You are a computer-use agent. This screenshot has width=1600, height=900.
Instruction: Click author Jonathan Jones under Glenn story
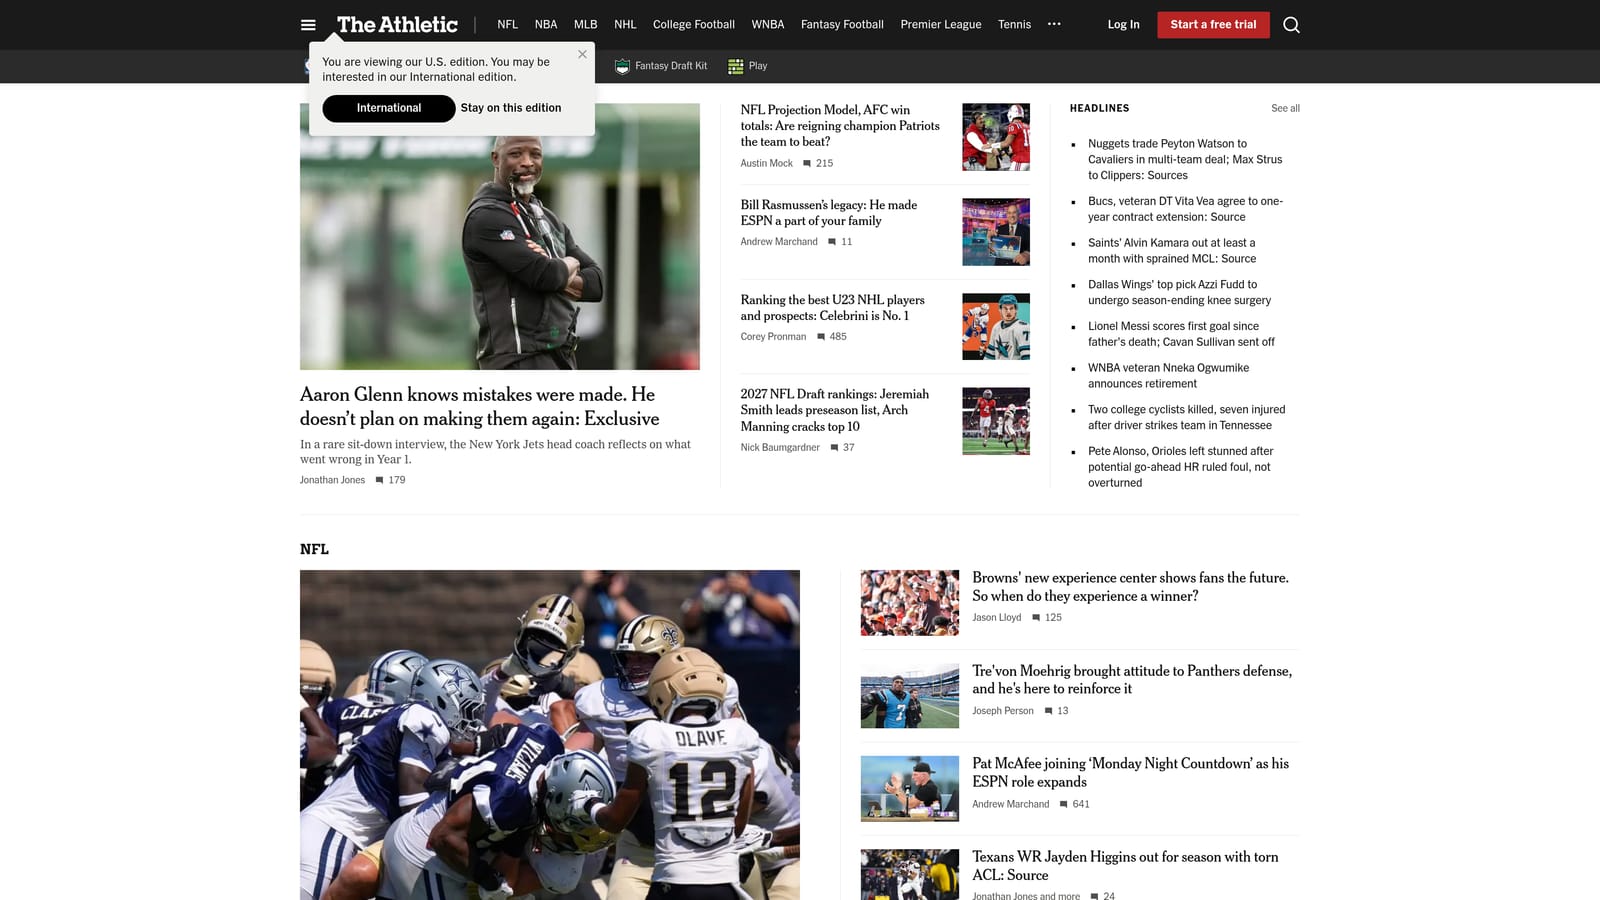coord(332,480)
